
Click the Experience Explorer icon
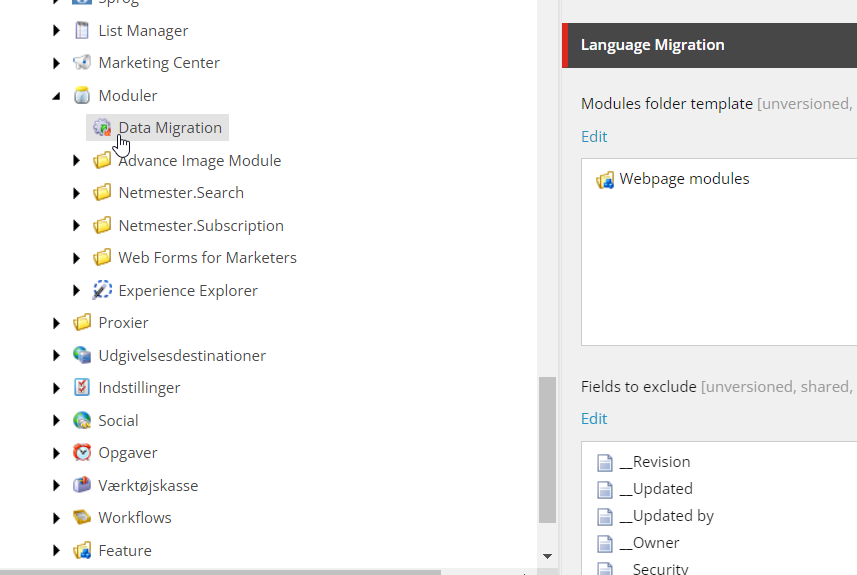(x=102, y=291)
